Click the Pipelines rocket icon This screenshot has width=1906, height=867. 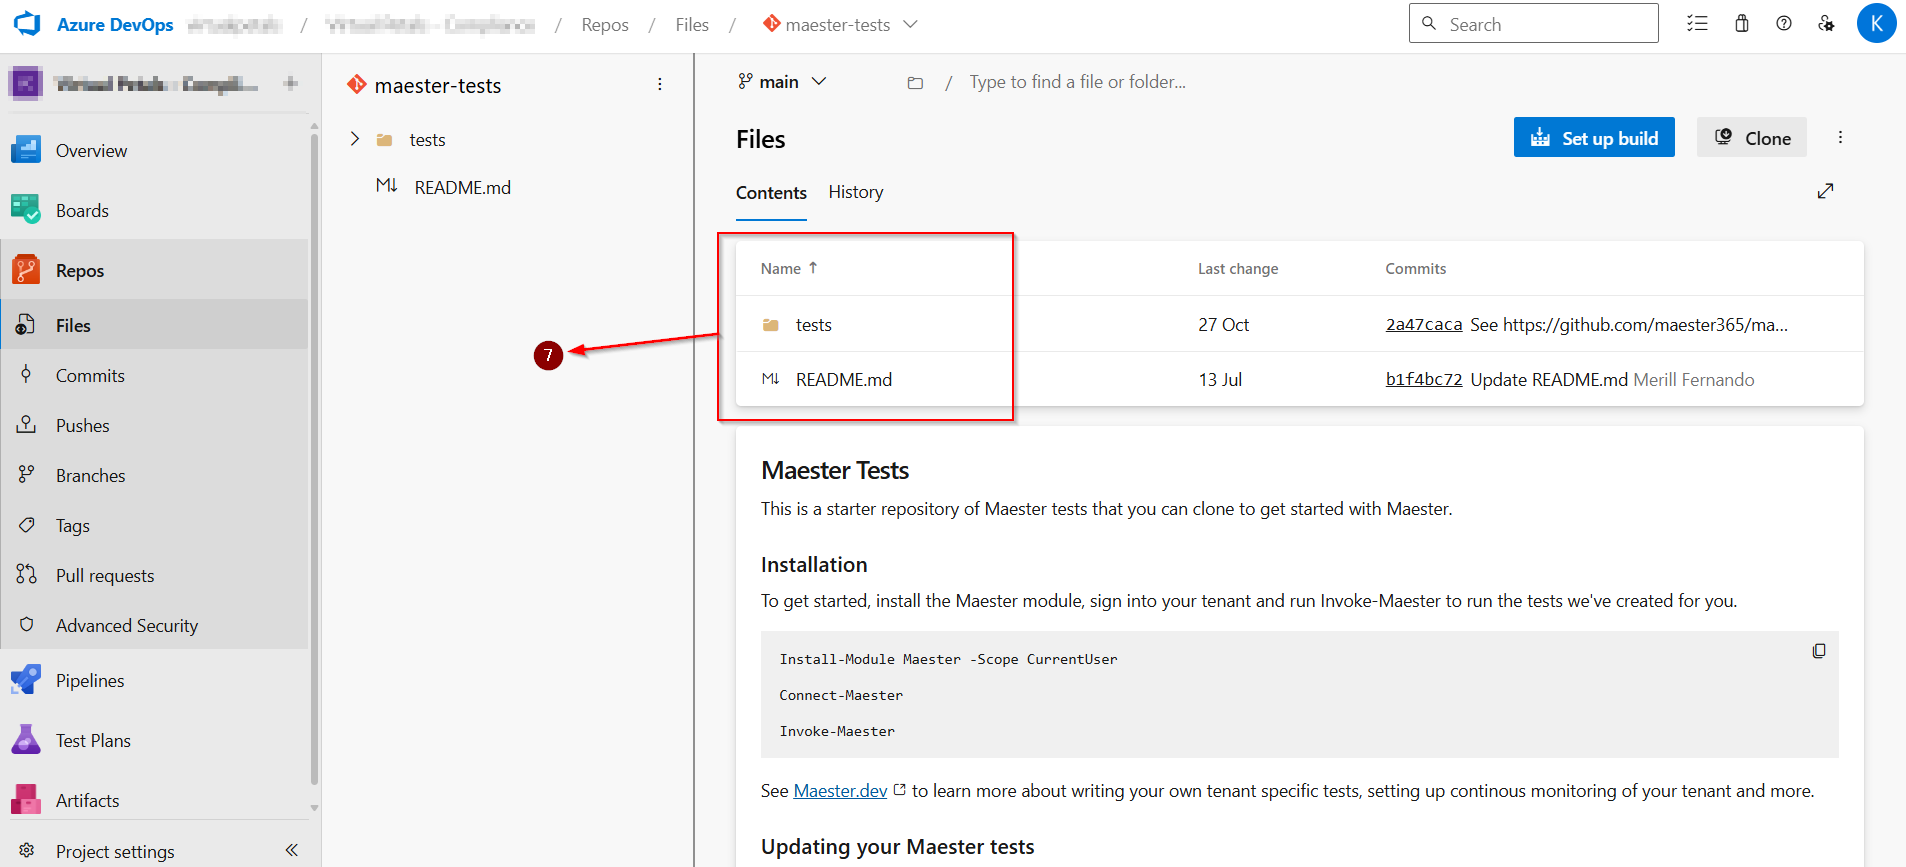[x=26, y=680]
